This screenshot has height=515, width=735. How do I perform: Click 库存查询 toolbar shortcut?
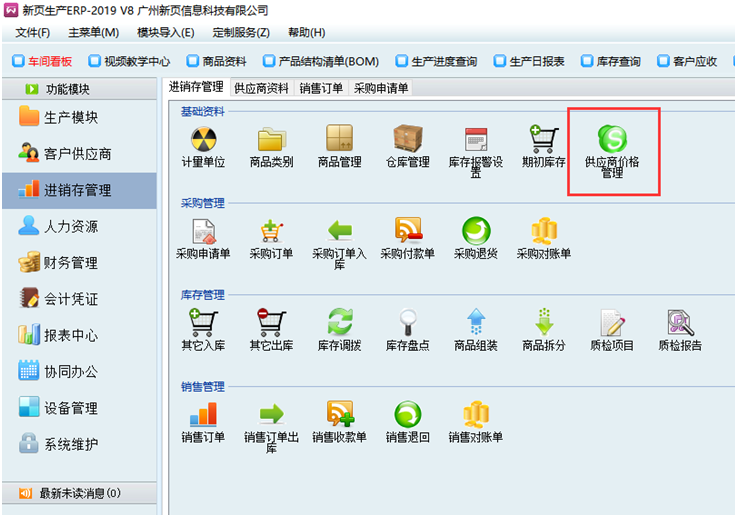coord(610,61)
